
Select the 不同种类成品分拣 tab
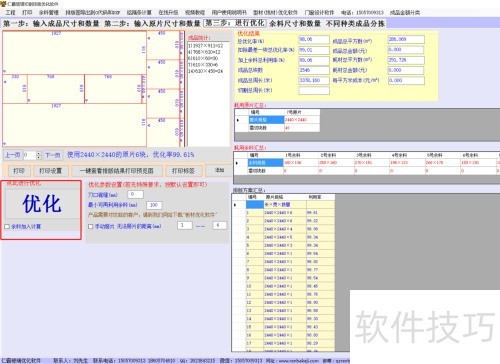click(355, 23)
